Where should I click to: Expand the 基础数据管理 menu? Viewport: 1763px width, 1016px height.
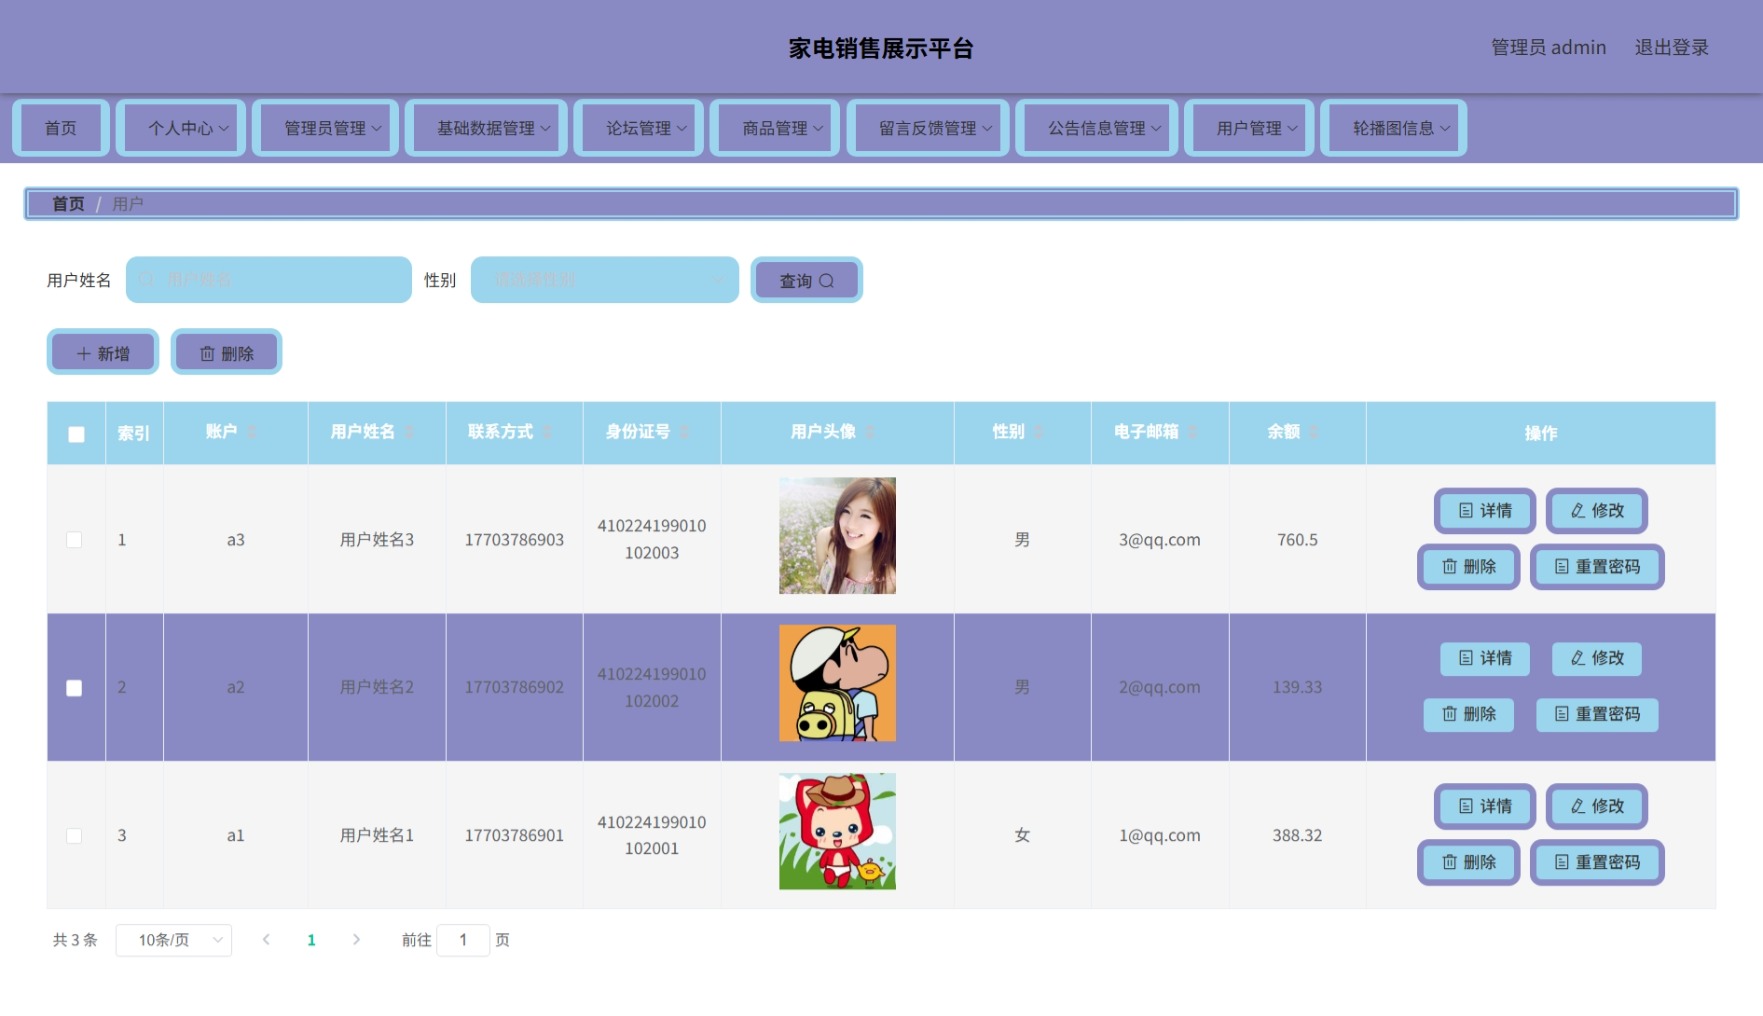point(487,128)
